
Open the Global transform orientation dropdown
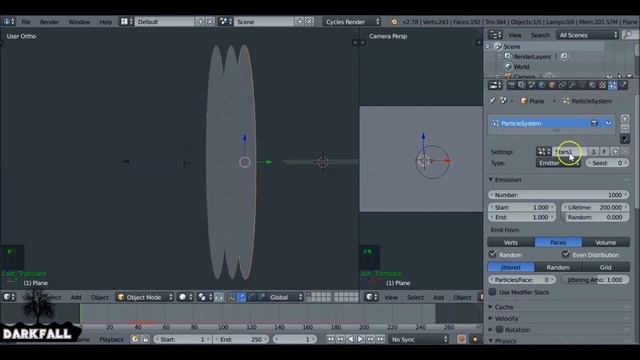[x=285, y=297]
